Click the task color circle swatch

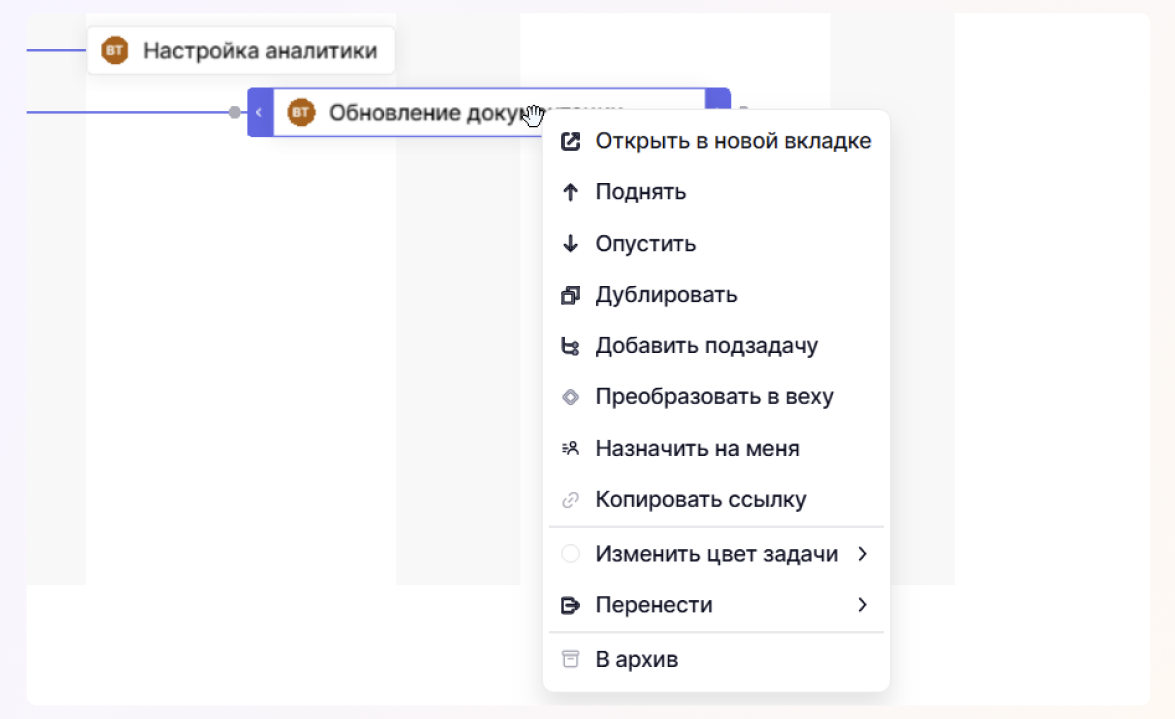[x=571, y=554]
